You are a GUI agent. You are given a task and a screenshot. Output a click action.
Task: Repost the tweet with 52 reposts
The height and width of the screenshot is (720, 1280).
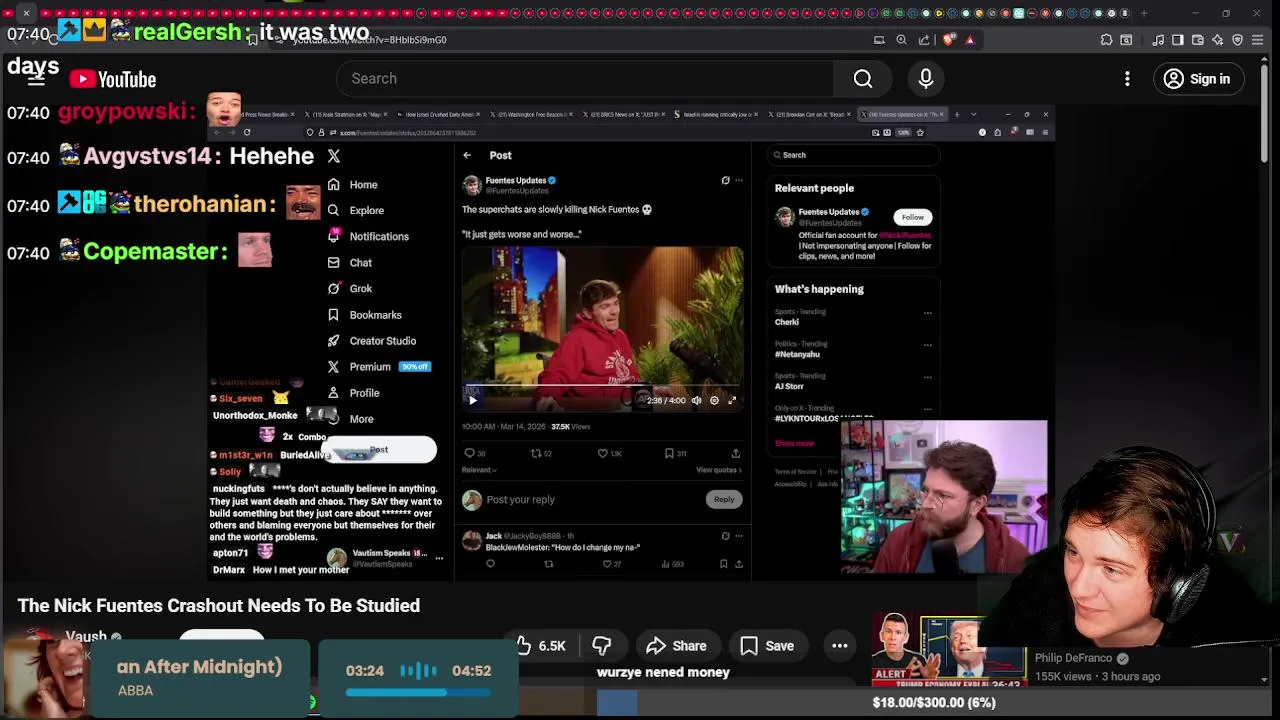(541, 453)
